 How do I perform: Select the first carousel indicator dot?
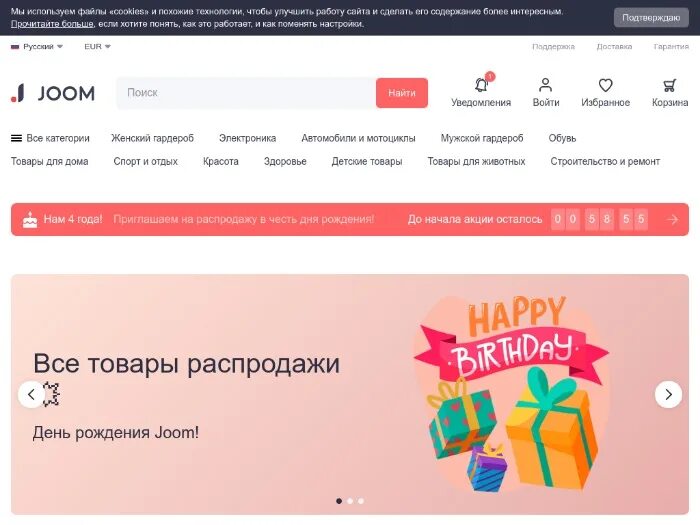click(339, 501)
